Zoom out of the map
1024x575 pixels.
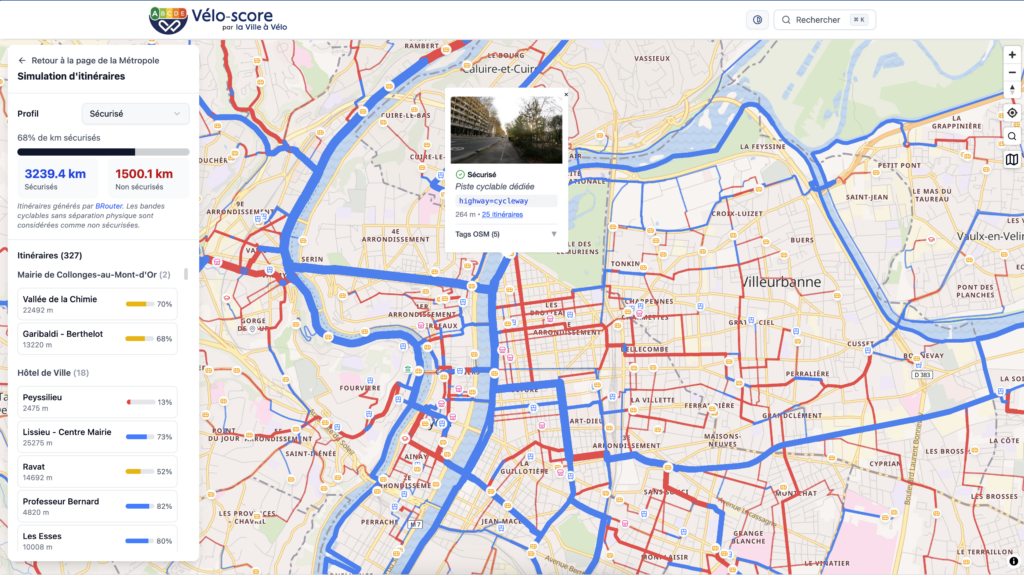[x=1011, y=72]
